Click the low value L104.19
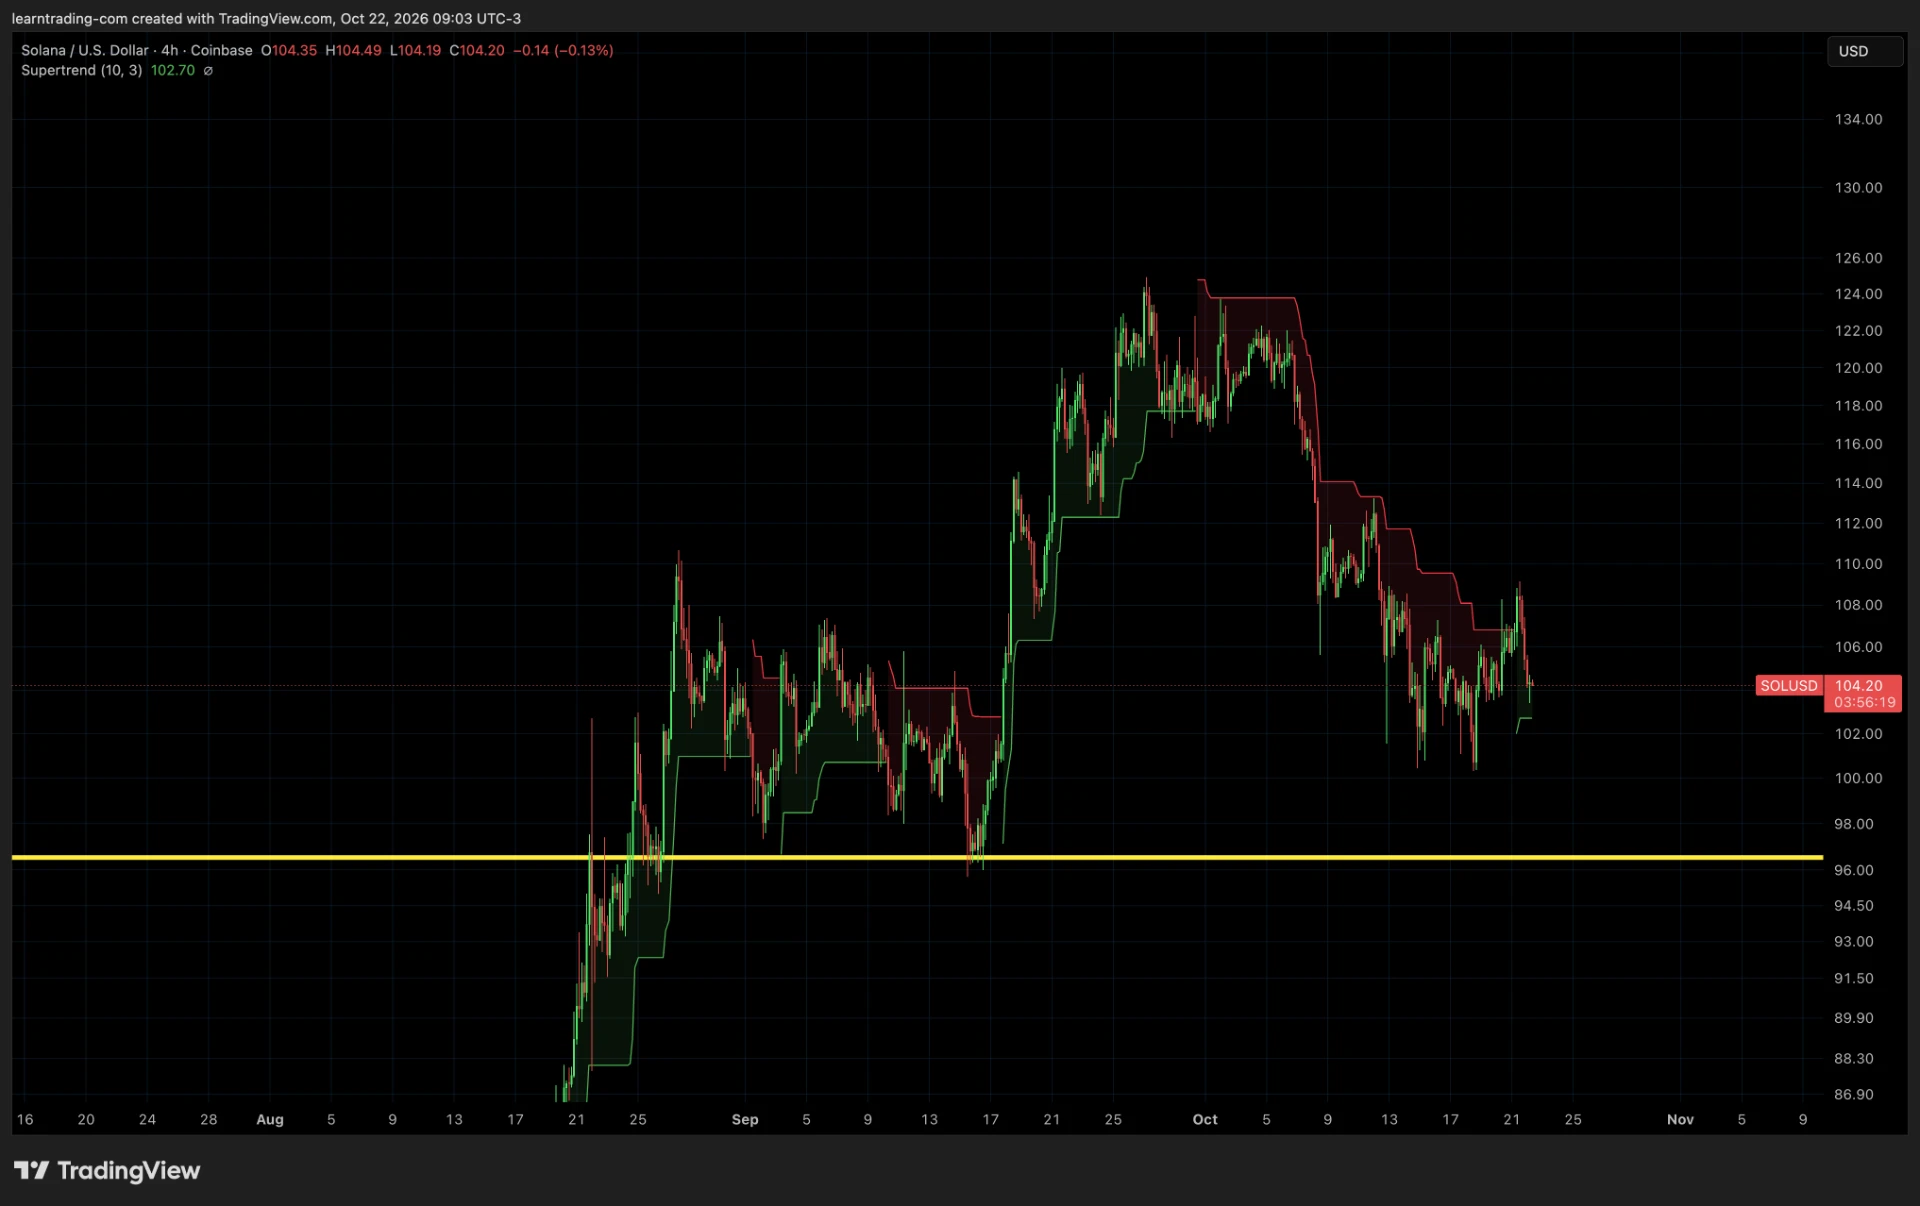This screenshot has height=1206, width=1920. (x=415, y=50)
